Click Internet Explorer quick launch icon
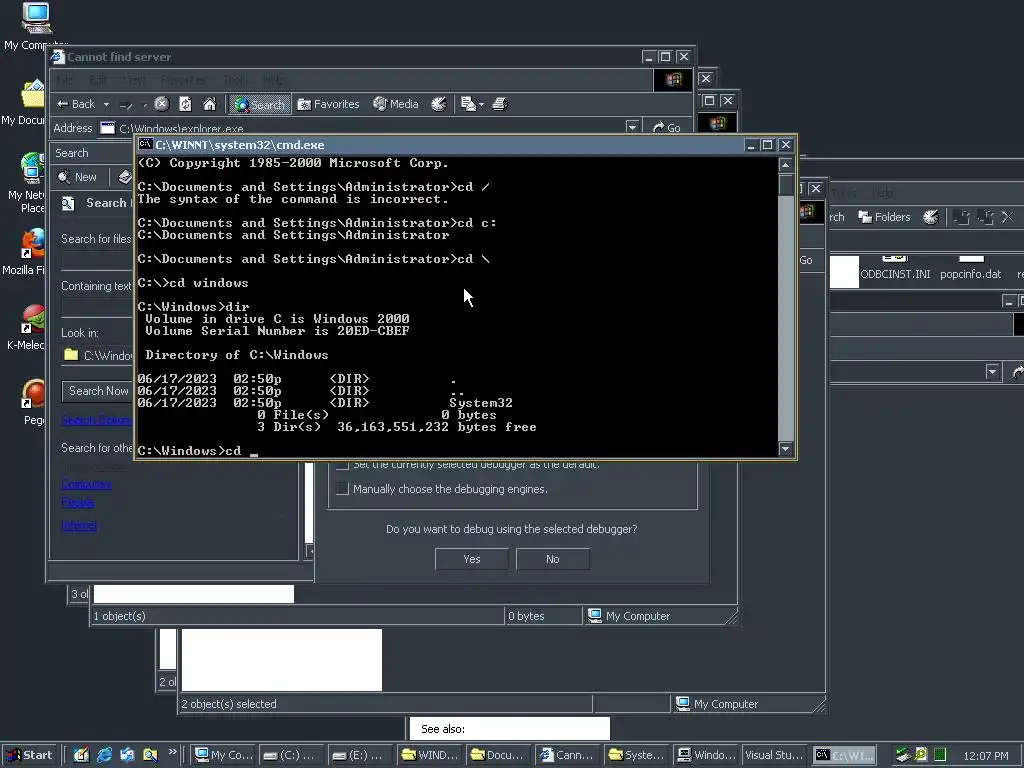Viewport: 1024px width, 768px height. click(104, 755)
